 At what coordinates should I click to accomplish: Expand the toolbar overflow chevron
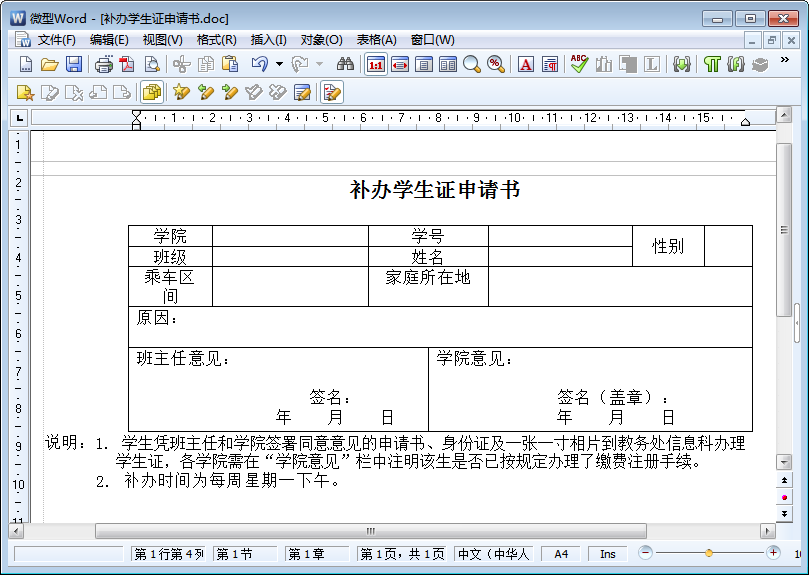pyautogui.click(x=785, y=60)
